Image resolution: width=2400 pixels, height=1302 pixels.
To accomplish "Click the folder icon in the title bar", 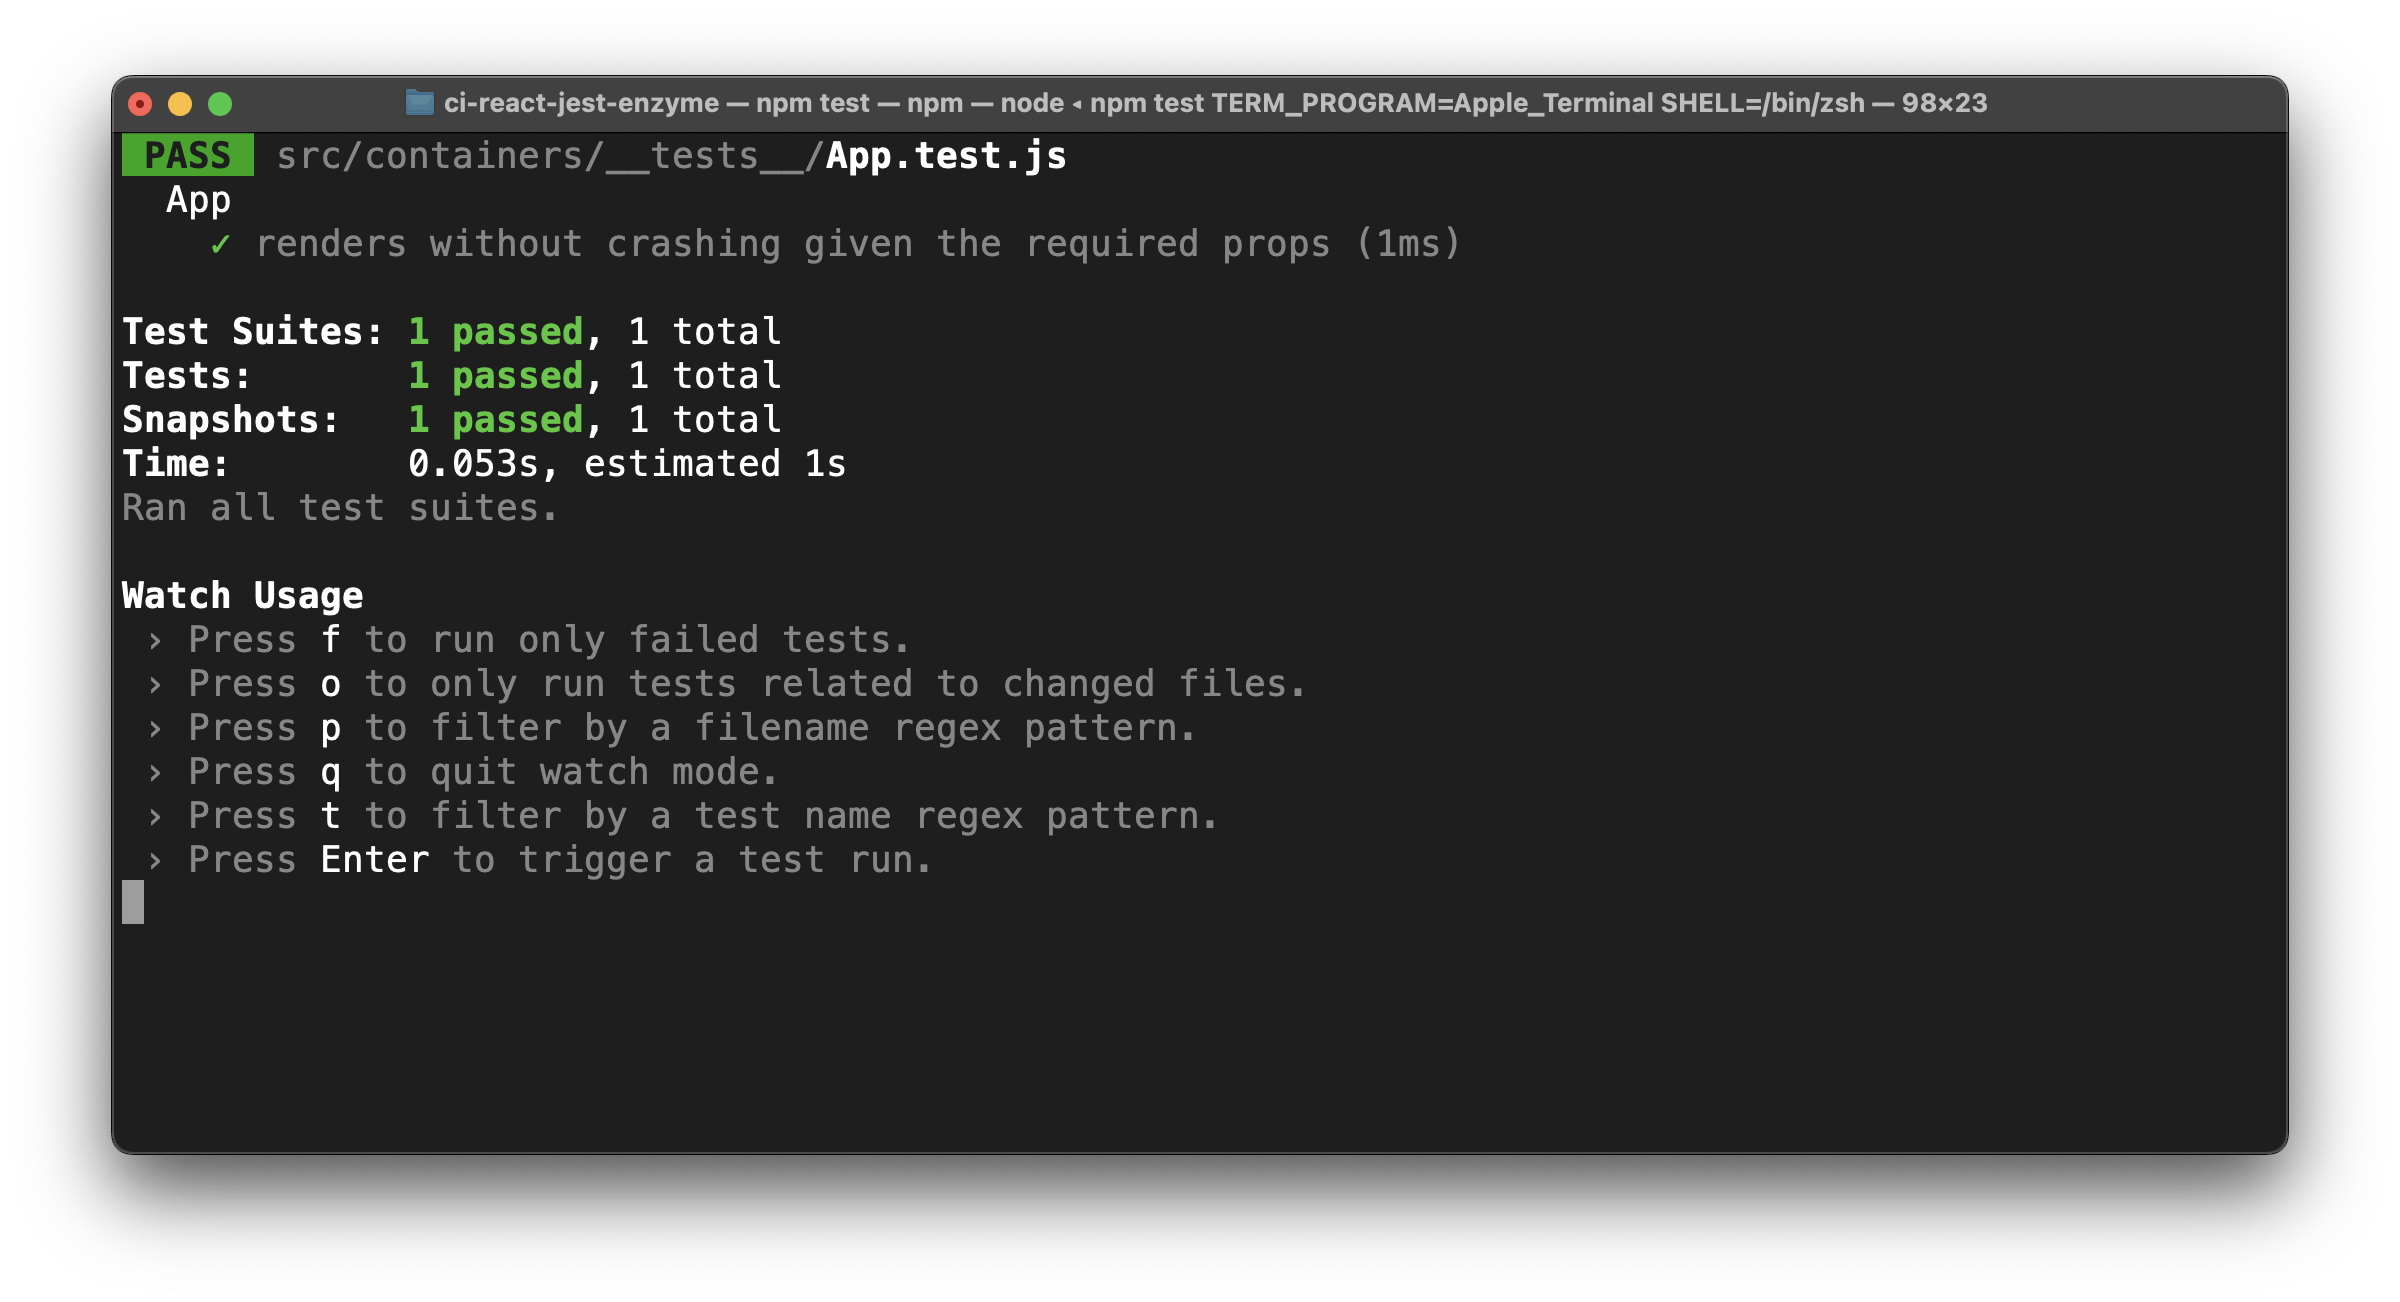I will tap(418, 103).
